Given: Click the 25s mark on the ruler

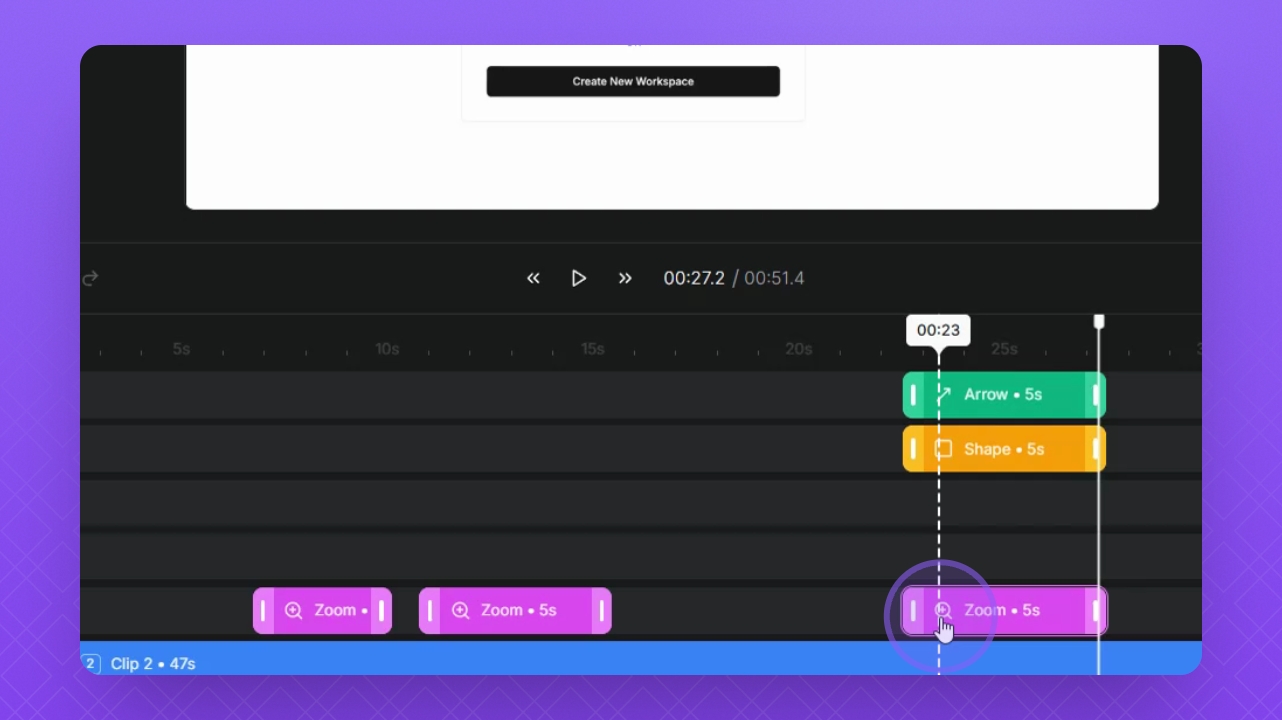Looking at the screenshot, I should click(x=1004, y=349).
